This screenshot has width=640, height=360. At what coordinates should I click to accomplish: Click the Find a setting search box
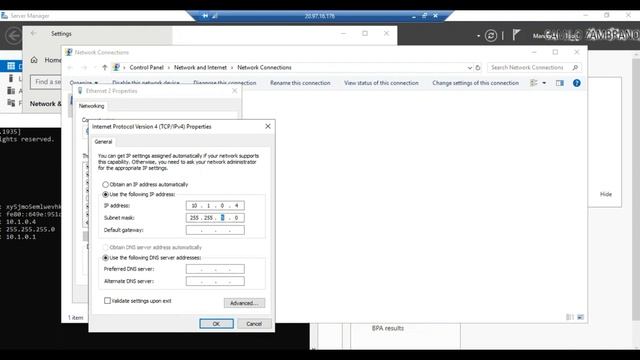46,82
